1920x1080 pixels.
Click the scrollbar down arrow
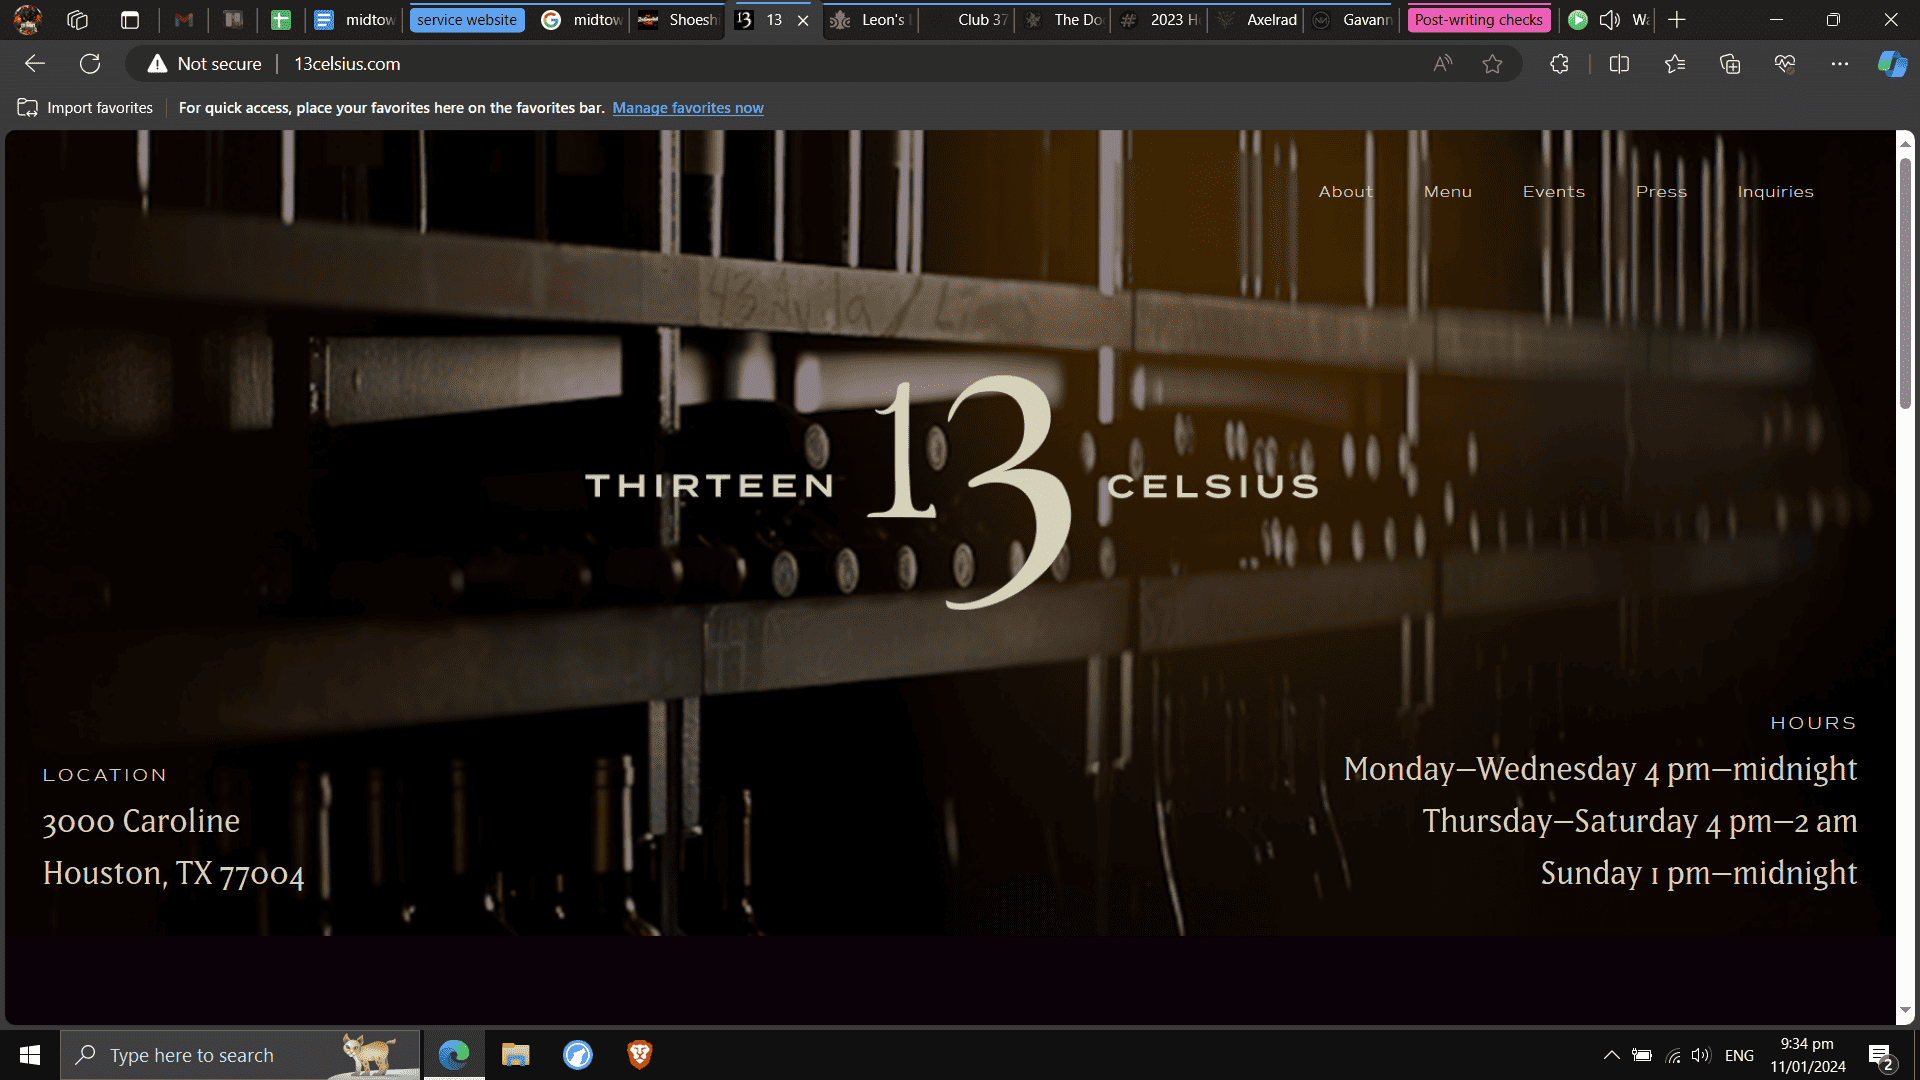coord(1905,1012)
